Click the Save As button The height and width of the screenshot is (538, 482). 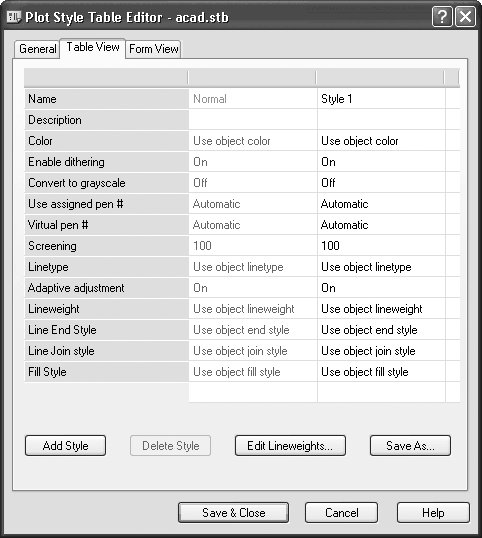point(410,445)
